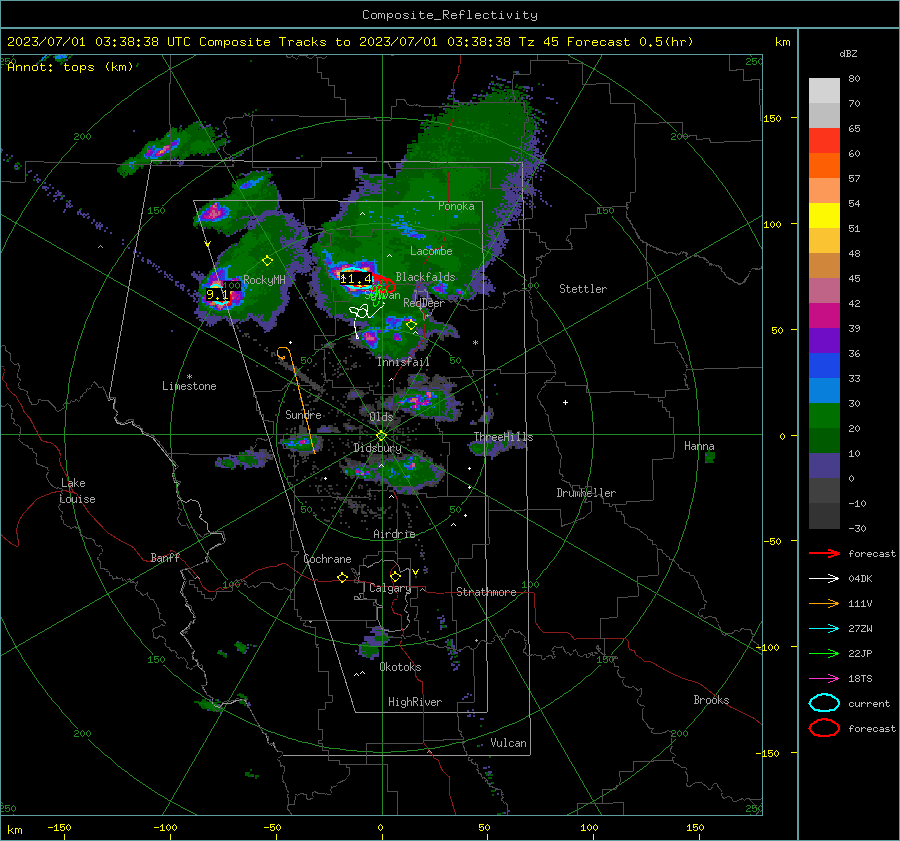Click the Hanna map label
The width and height of the screenshot is (900, 841).
click(699, 446)
